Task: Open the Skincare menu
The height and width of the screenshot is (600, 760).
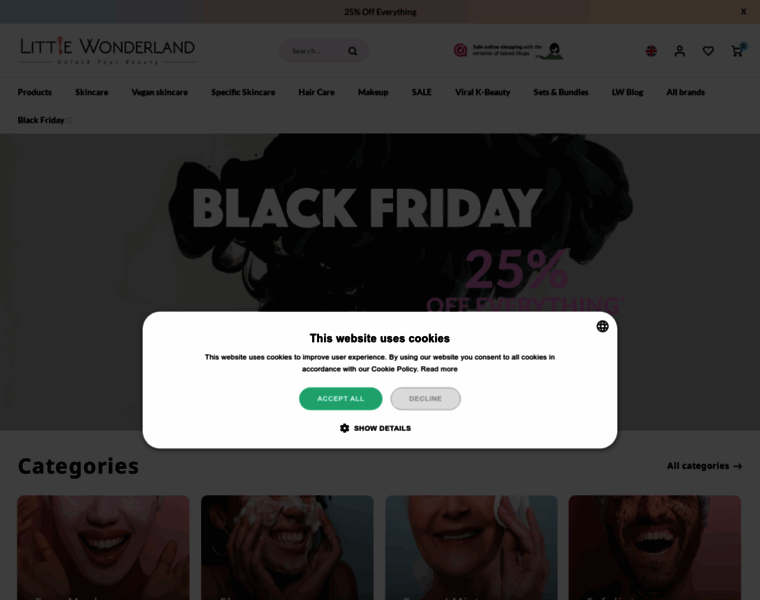Action: coord(92,92)
